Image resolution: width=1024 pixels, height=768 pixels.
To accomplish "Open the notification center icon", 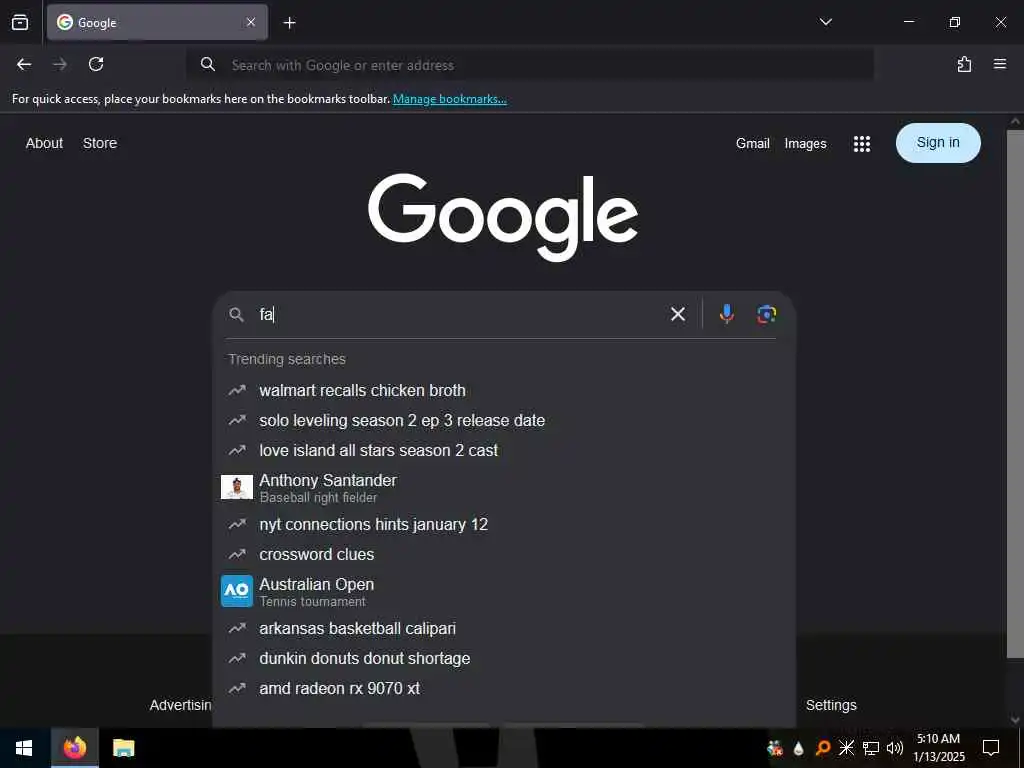I will (991, 748).
